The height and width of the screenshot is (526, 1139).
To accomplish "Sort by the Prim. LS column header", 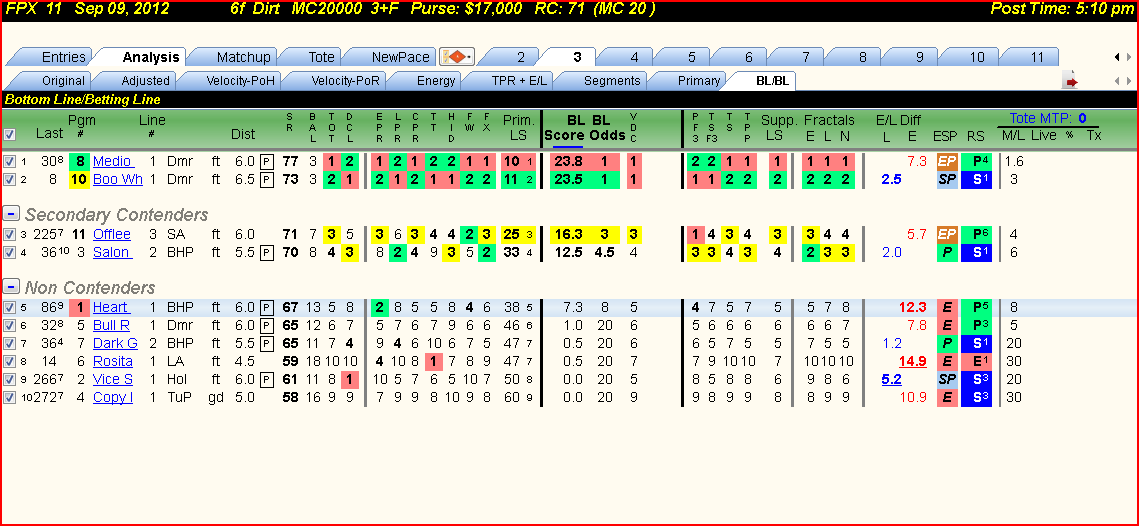I will pyautogui.click(x=519, y=128).
